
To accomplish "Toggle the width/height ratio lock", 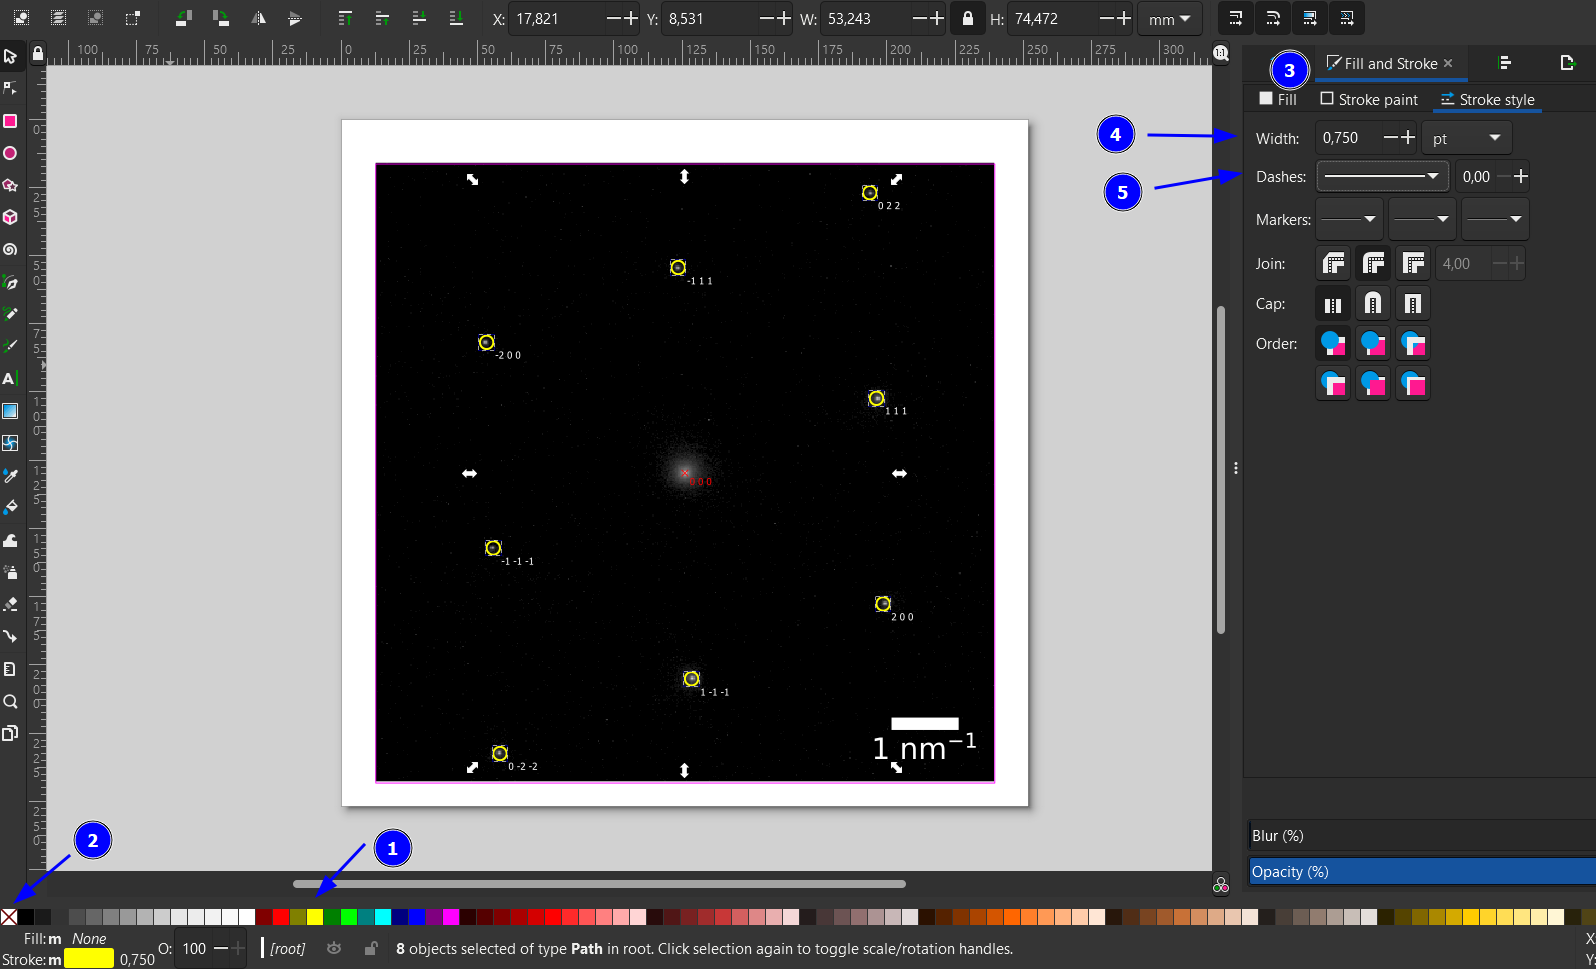I will pyautogui.click(x=967, y=18).
